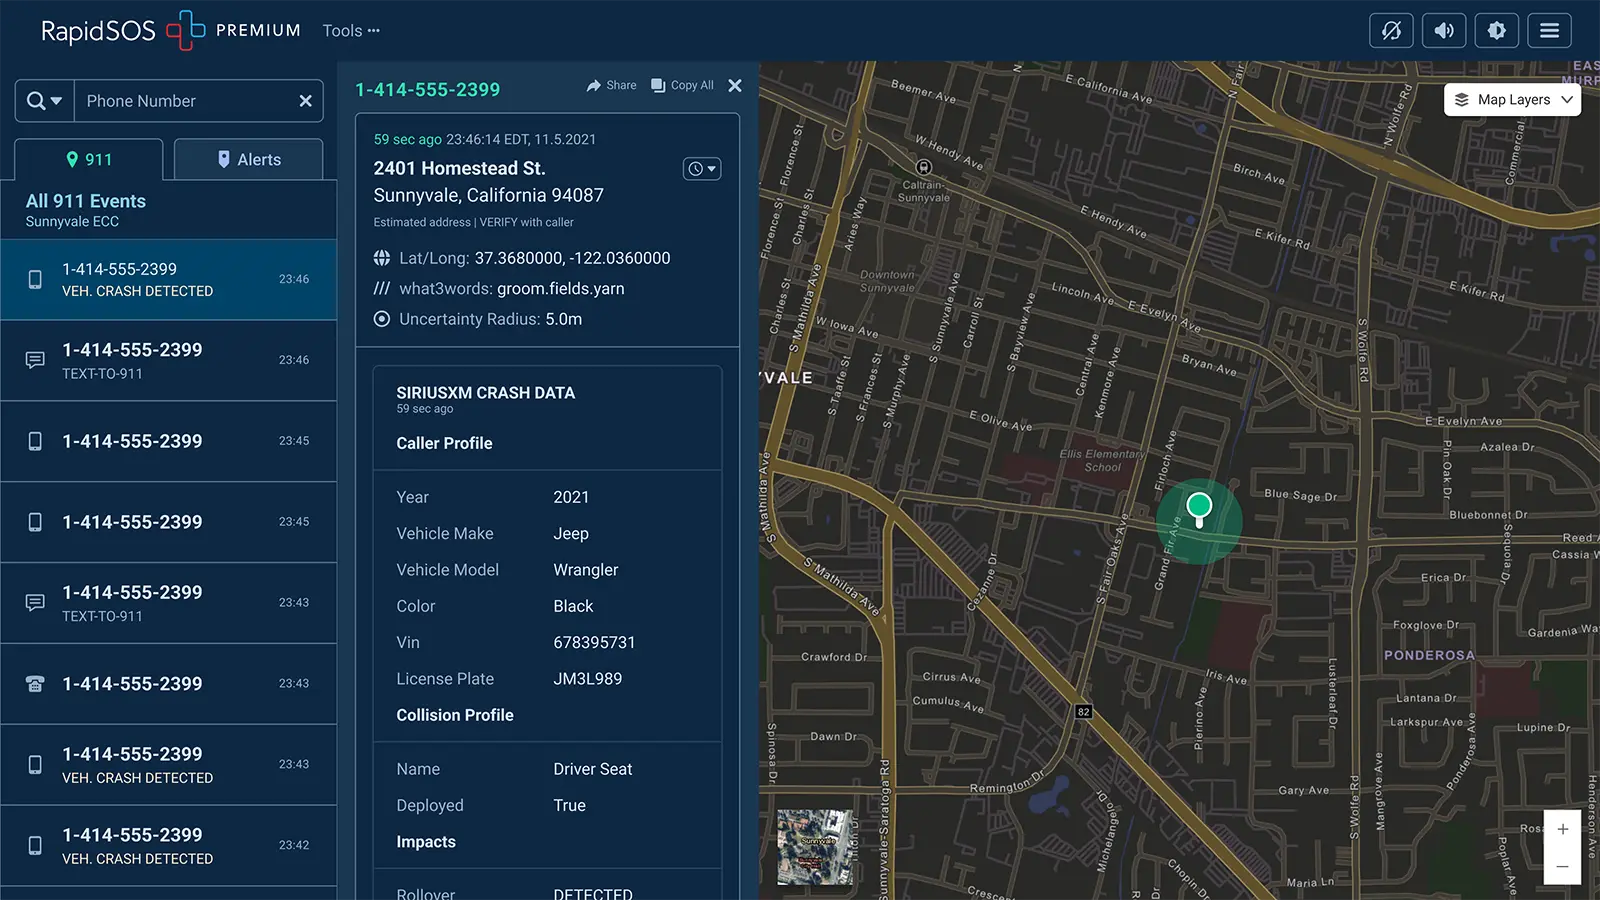
Task: Open the 23:46 Text-to-911 event
Action: click(x=168, y=360)
